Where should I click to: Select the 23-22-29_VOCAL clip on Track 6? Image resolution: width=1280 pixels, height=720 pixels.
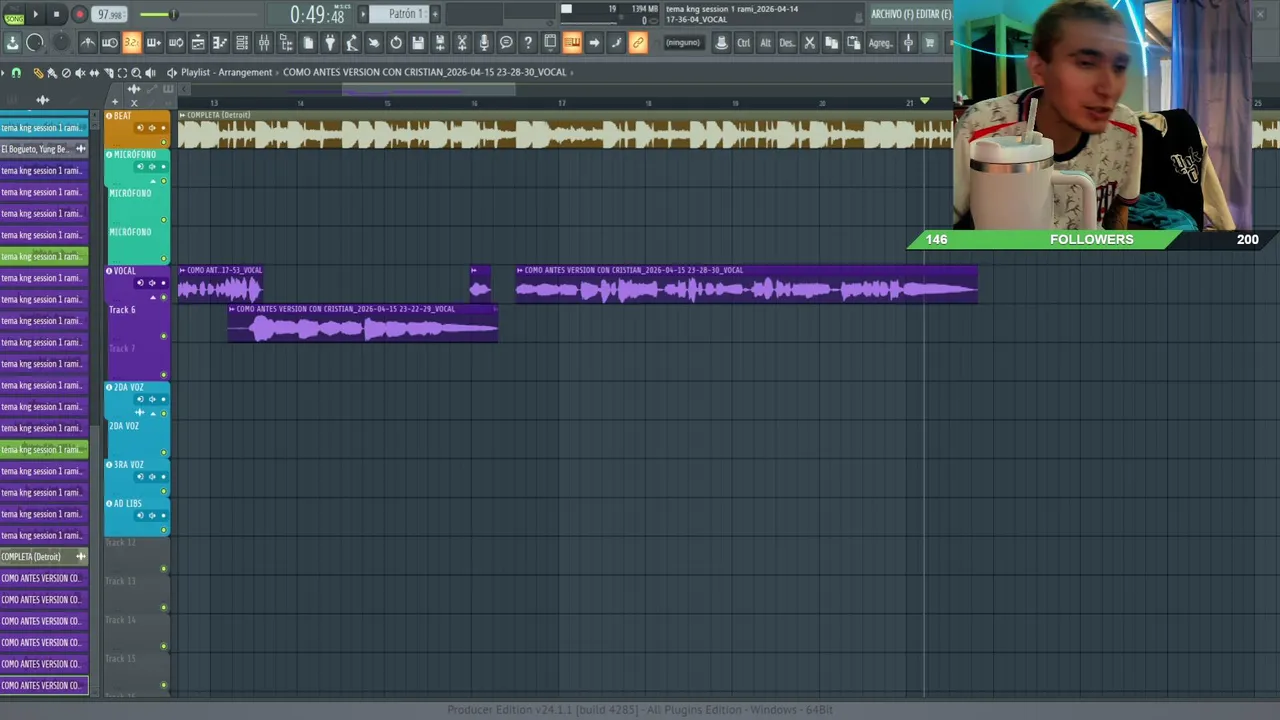pyautogui.click(x=363, y=323)
